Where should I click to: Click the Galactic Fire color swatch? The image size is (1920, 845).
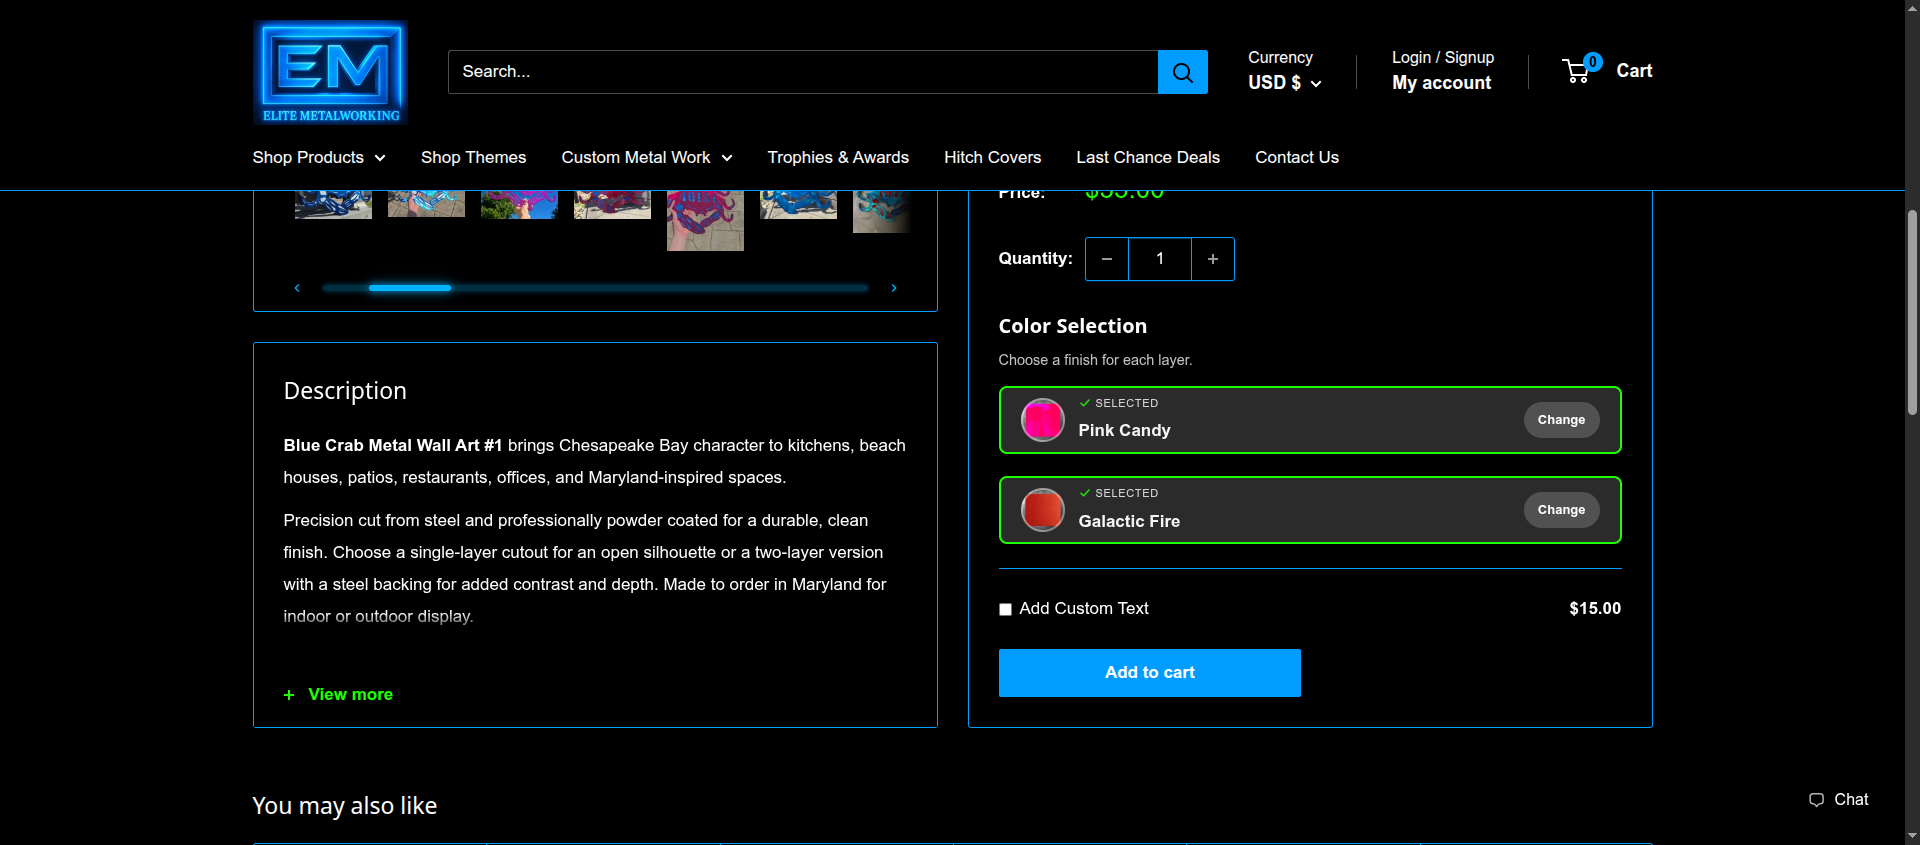pos(1042,510)
